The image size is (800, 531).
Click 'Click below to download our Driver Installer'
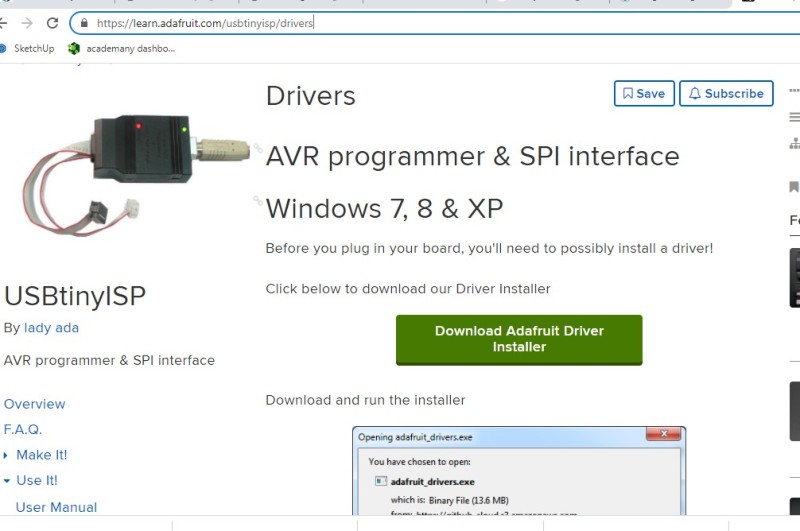coord(408,289)
